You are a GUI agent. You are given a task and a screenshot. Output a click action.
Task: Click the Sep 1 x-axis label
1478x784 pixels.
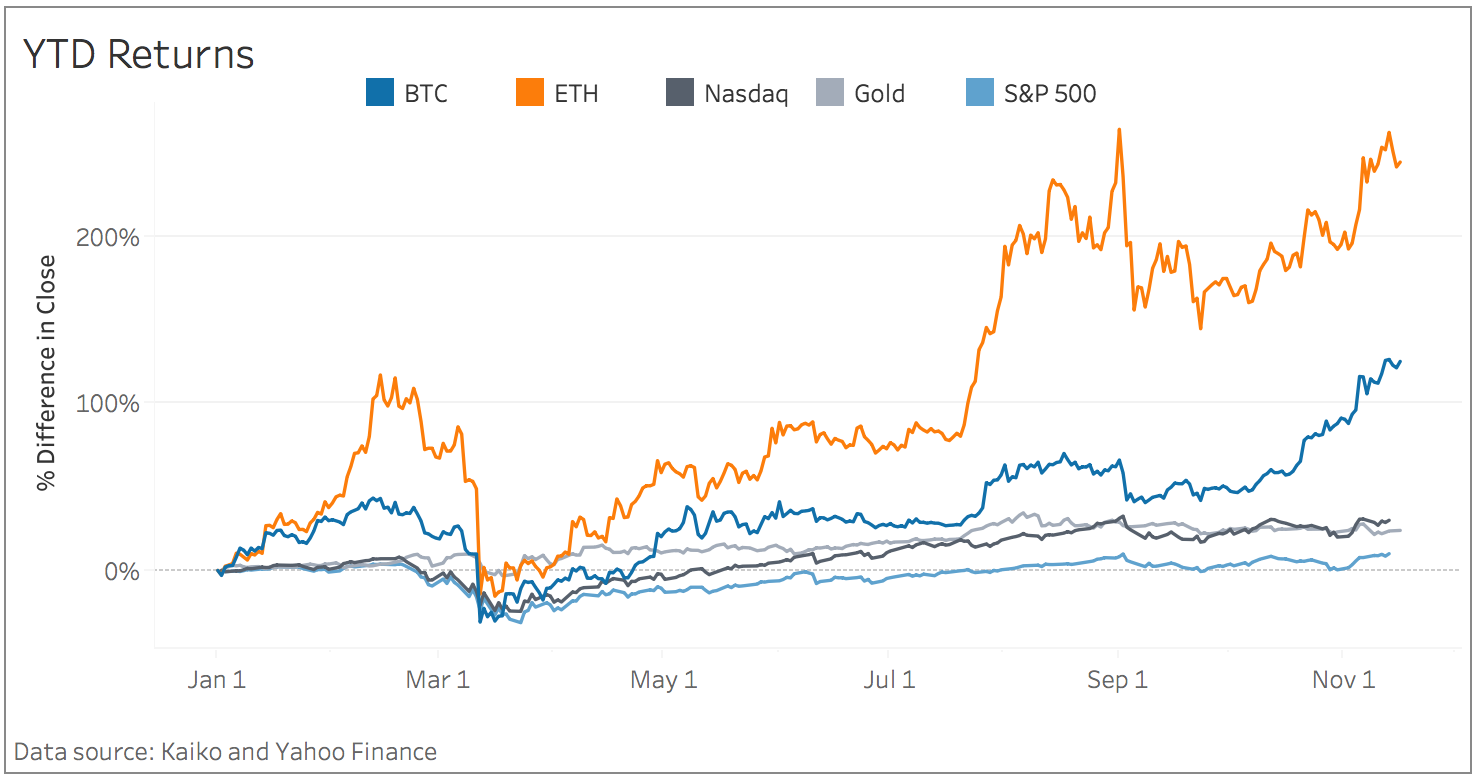click(x=1118, y=680)
